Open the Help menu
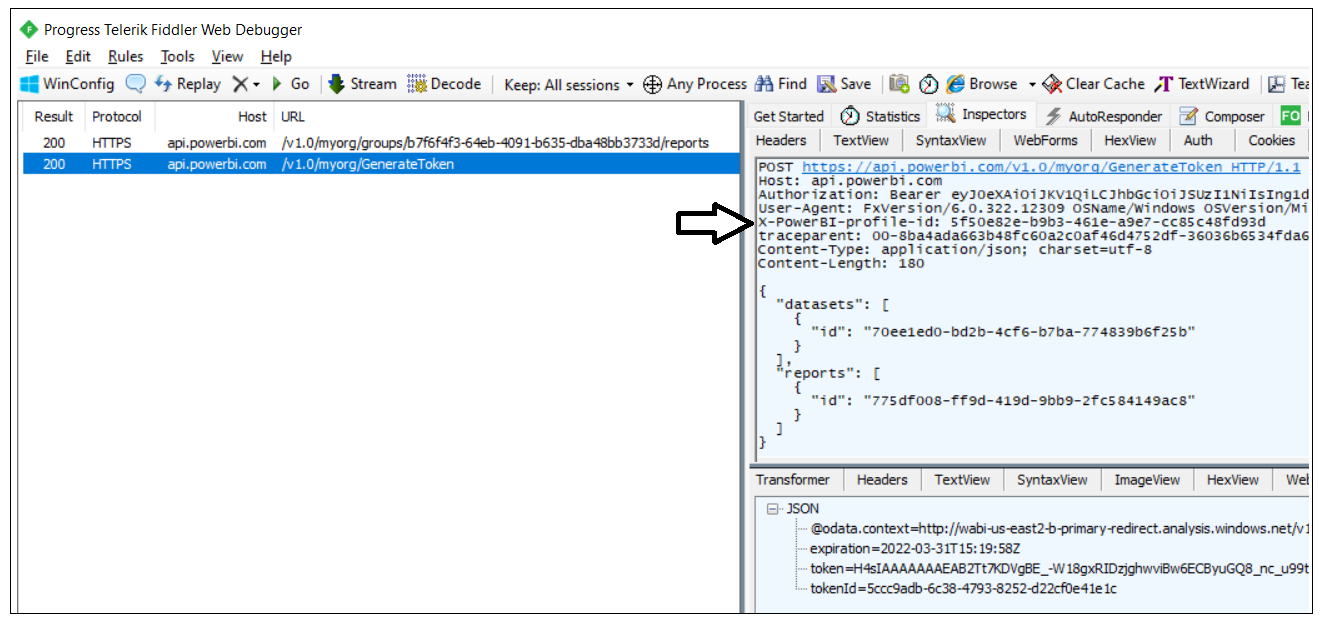Viewport: 1322px width, 622px height. pos(276,57)
